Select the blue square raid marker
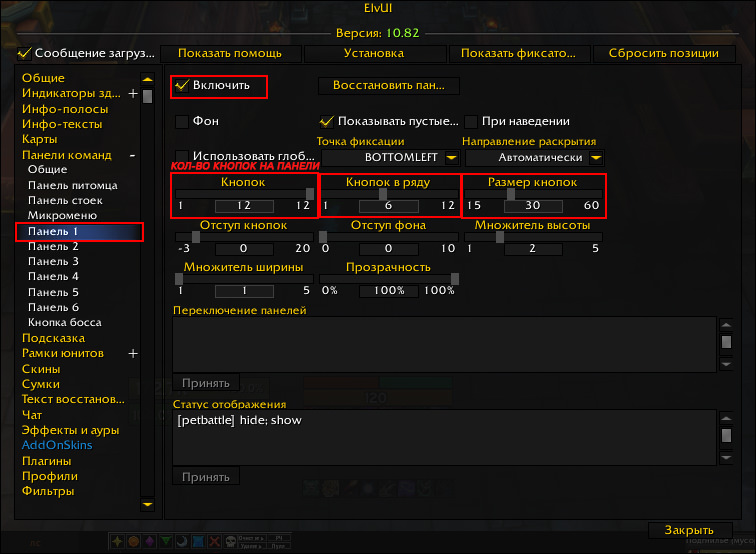 [x=198, y=542]
